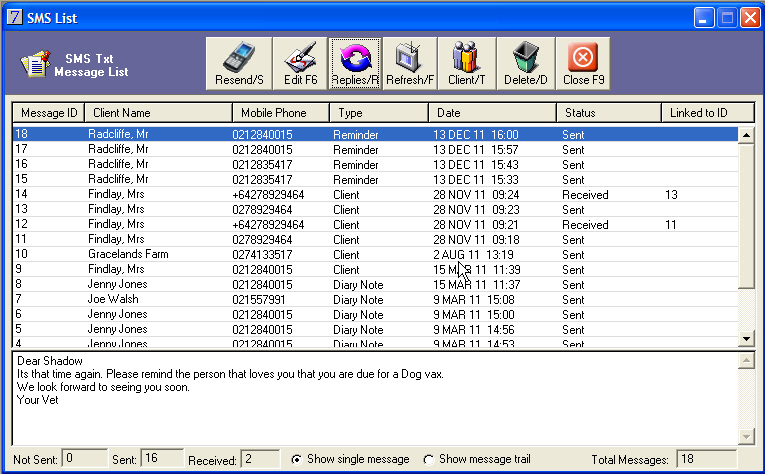Select the Gracelands Farm message row
This screenshot has height=474, width=765.
(x=375, y=255)
